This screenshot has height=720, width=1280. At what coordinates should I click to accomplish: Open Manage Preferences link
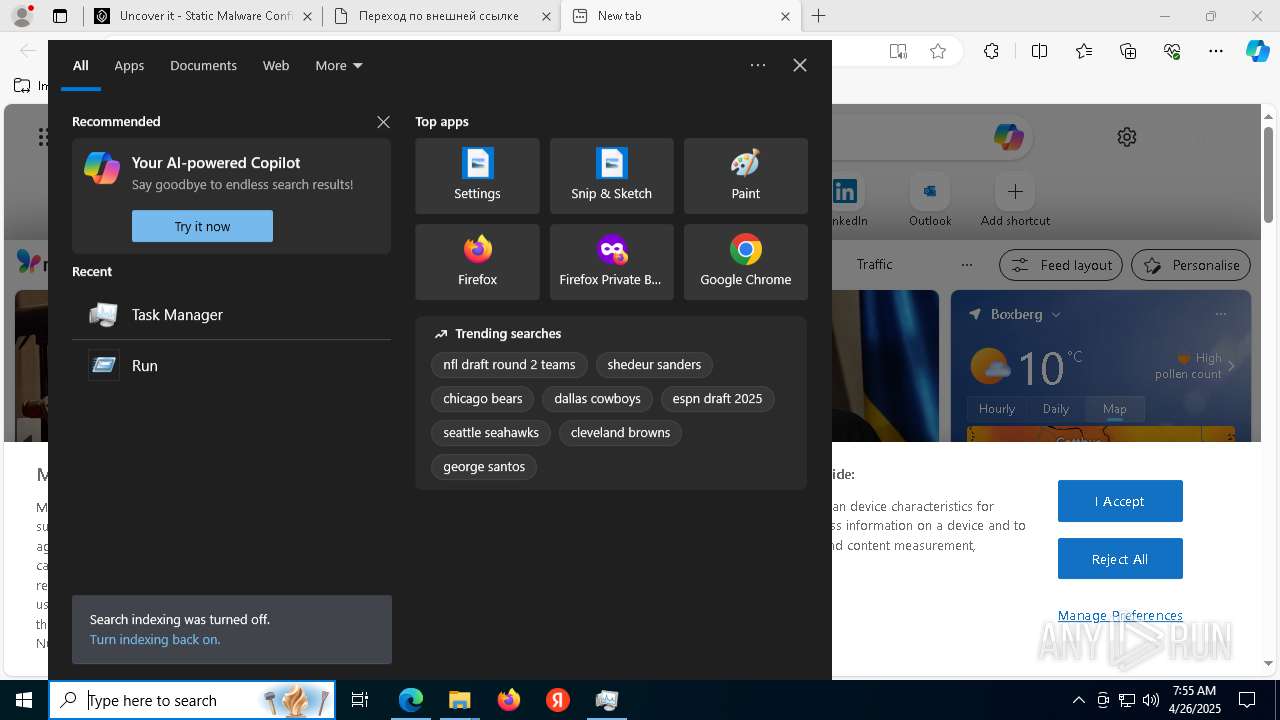point(1120,616)
